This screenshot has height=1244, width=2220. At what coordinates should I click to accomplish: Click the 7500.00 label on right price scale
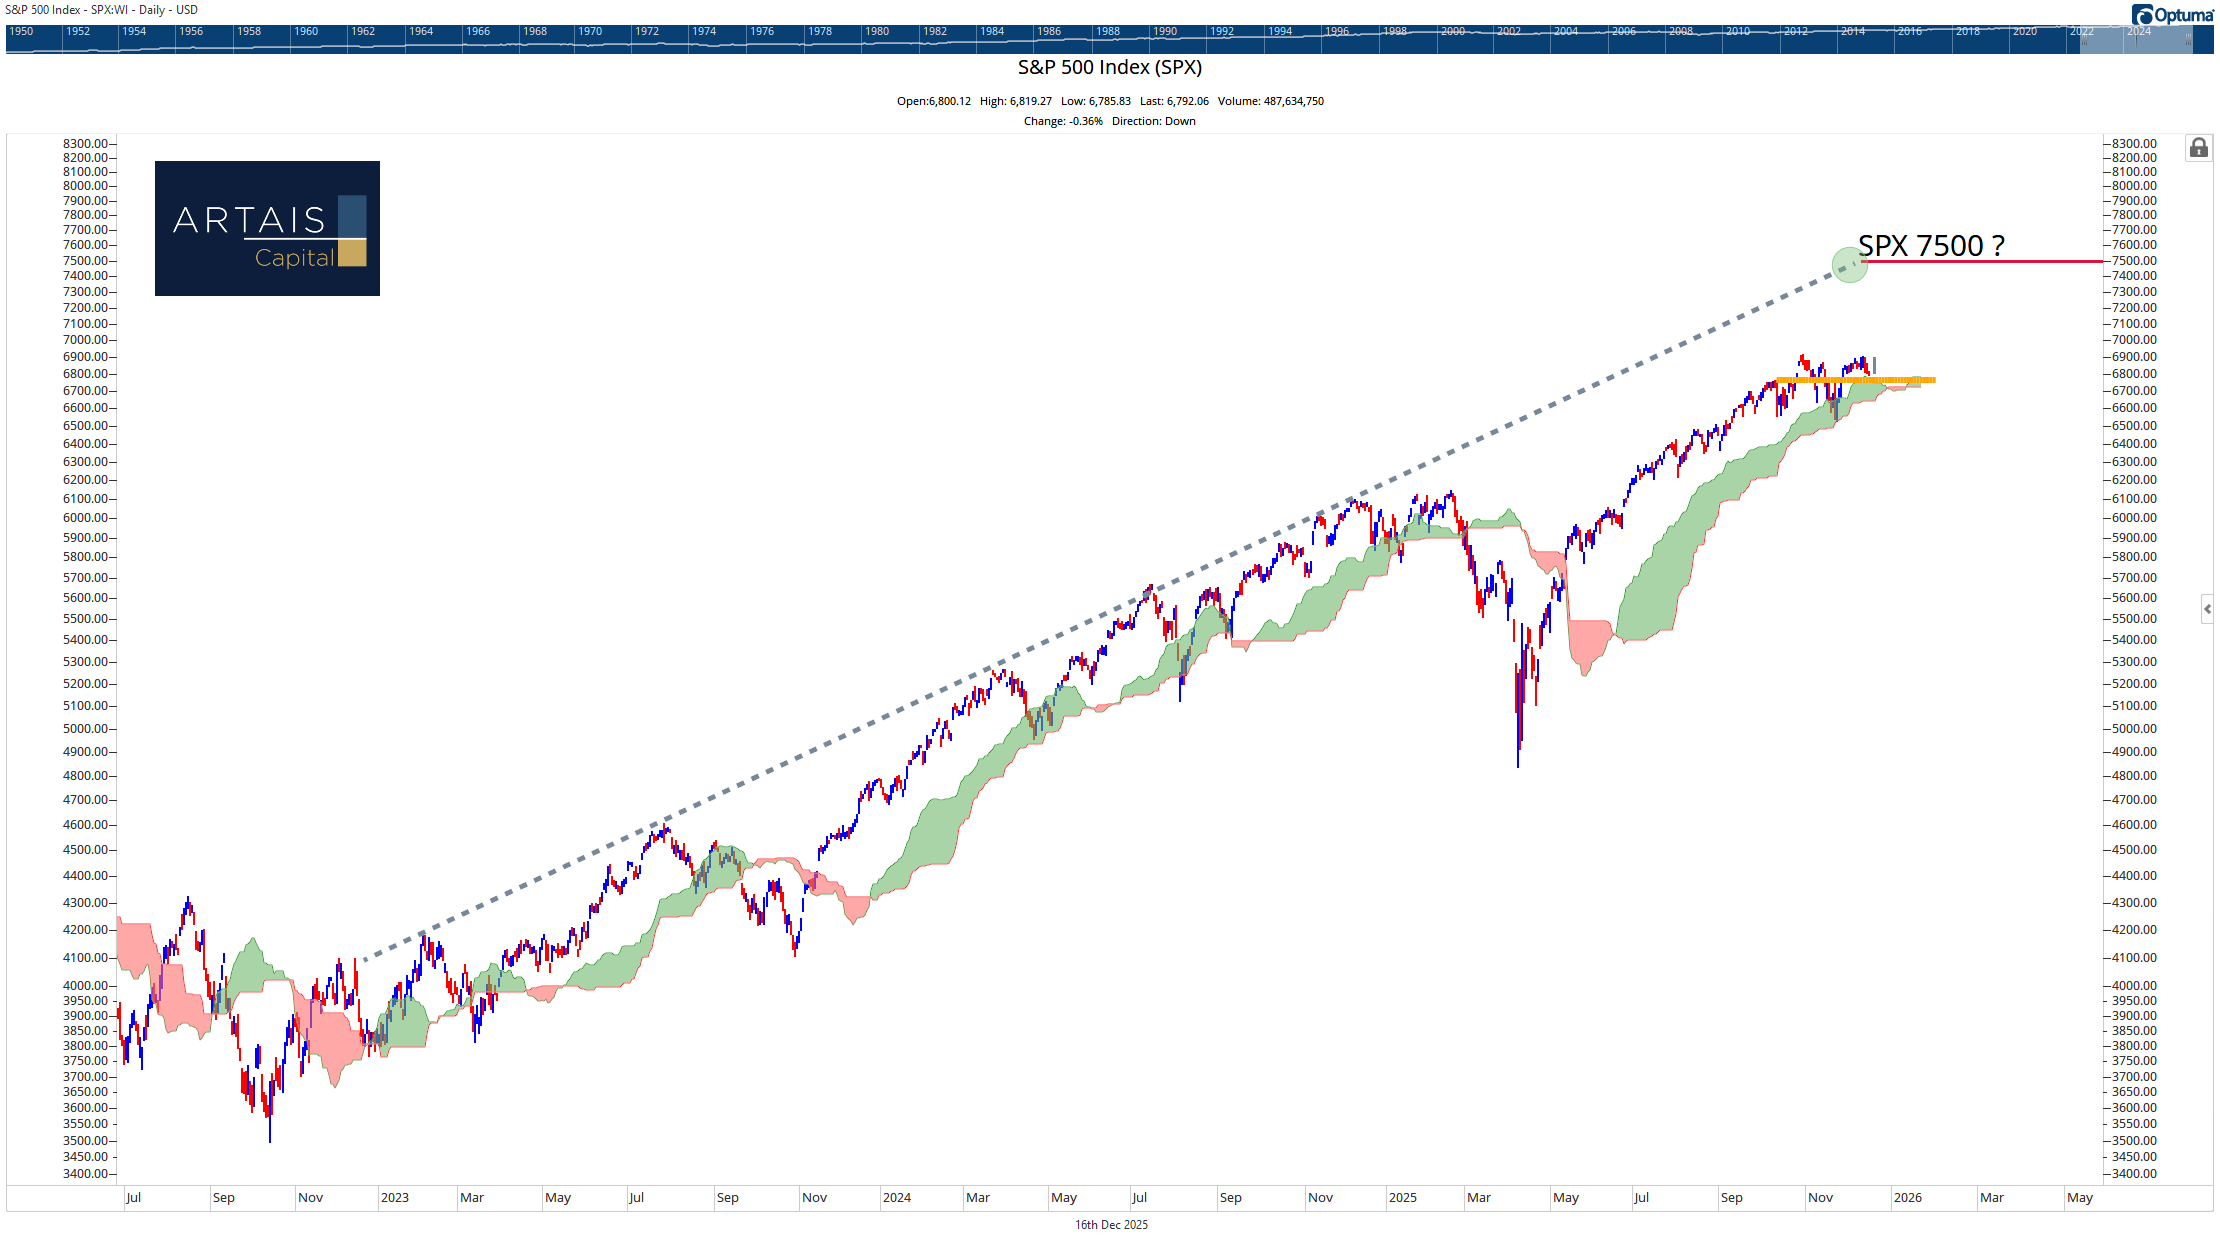[x=2134, y=261]
